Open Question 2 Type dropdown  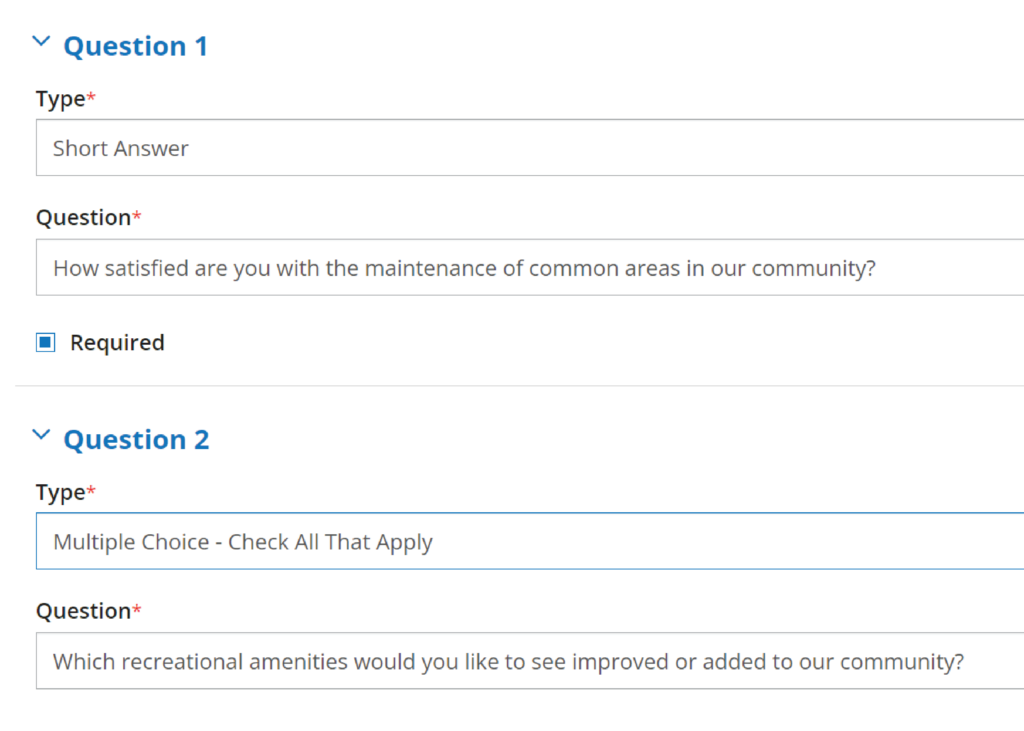pyautogui.click(x=530, y=541)
